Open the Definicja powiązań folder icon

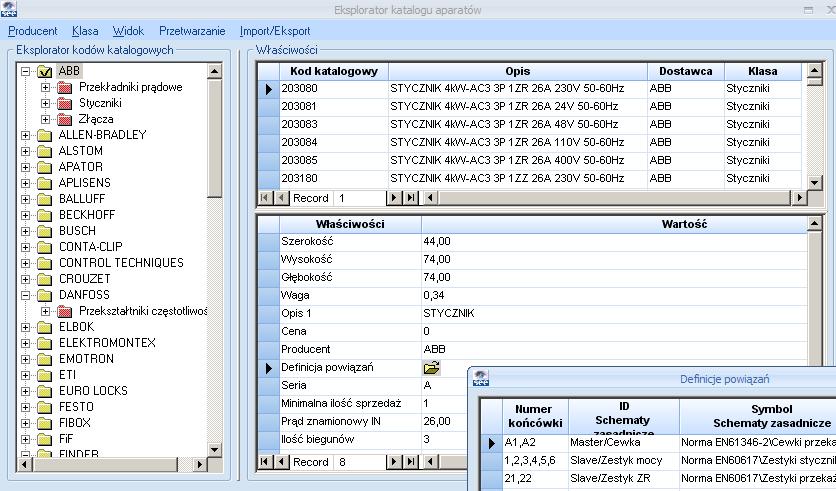click(431, 367)
